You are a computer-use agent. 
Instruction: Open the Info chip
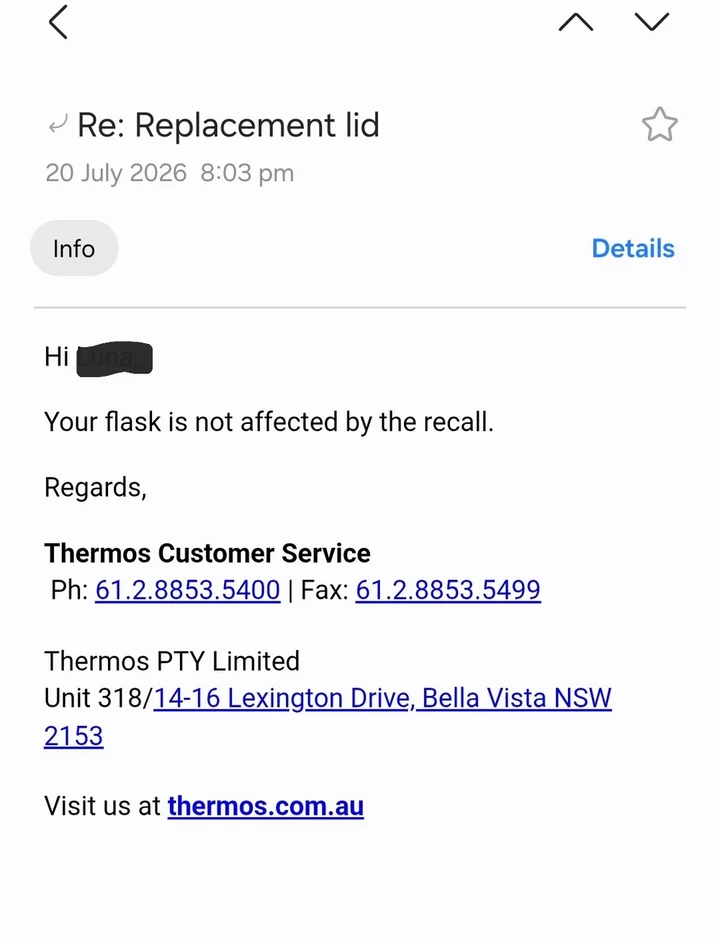74,248
